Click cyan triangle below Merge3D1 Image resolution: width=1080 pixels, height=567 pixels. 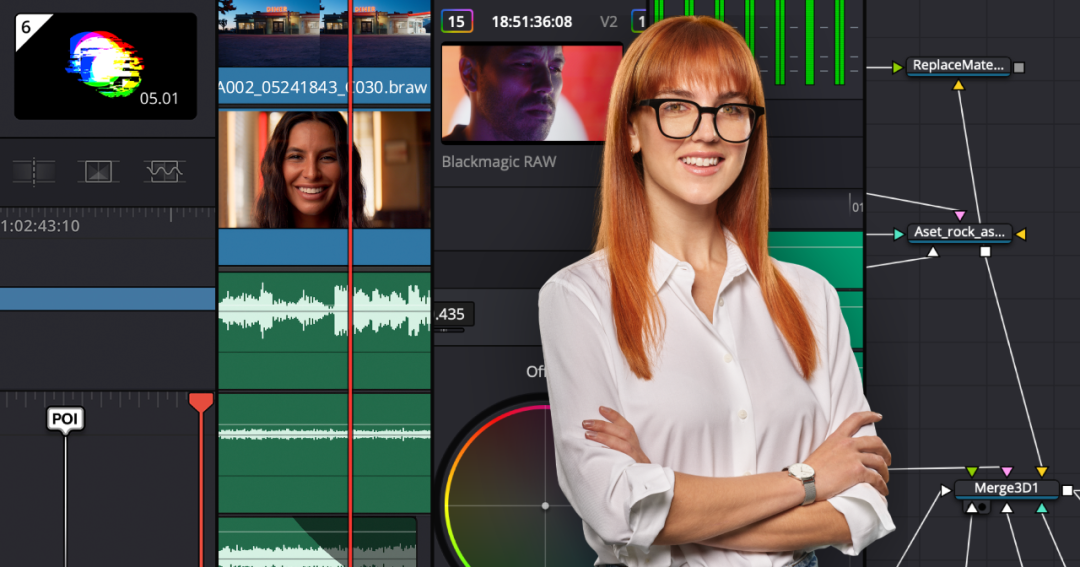1041,508
